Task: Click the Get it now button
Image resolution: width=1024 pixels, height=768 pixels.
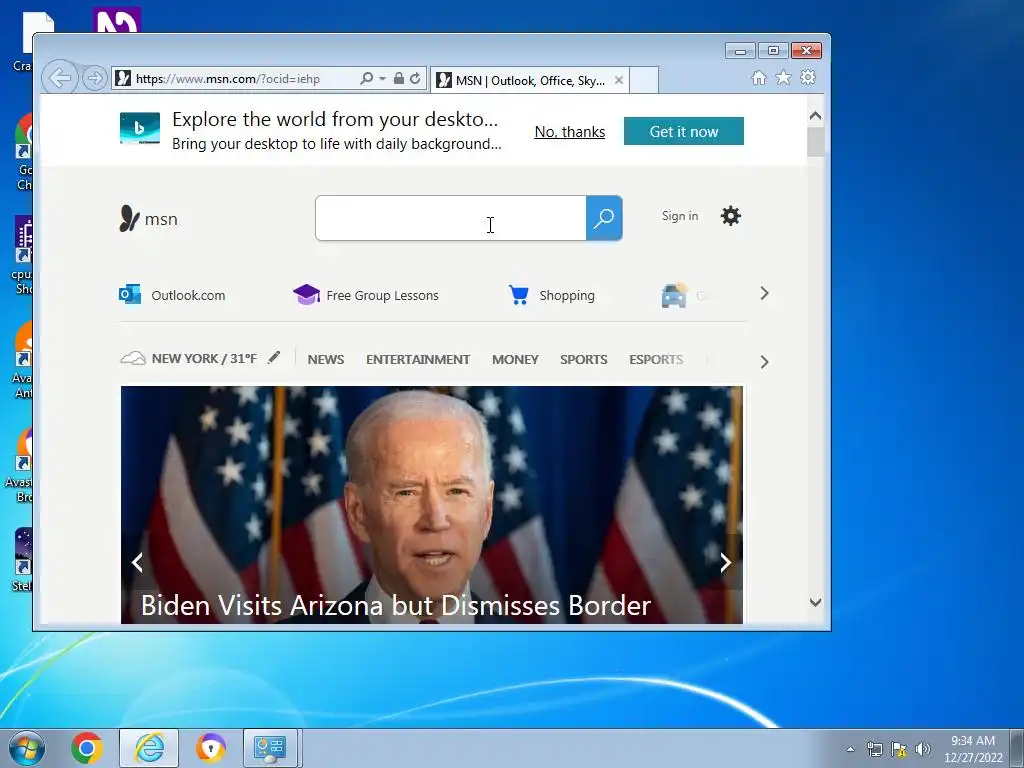Action: (684, 131)
